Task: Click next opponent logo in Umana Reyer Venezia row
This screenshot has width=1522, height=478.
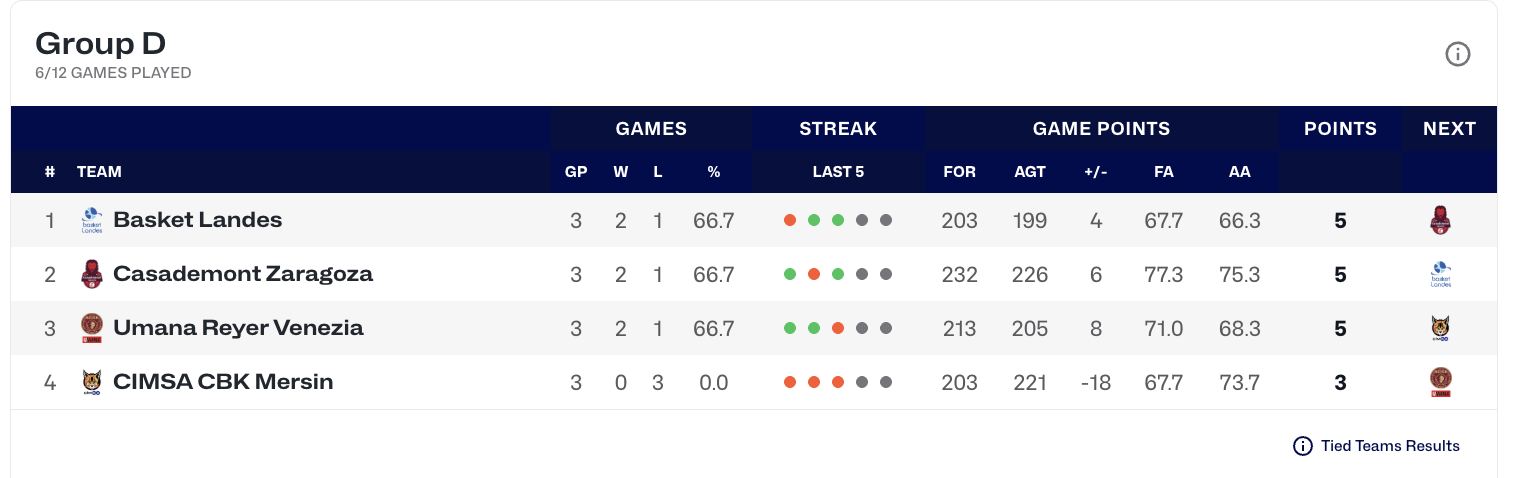Action: point(1441,328)
